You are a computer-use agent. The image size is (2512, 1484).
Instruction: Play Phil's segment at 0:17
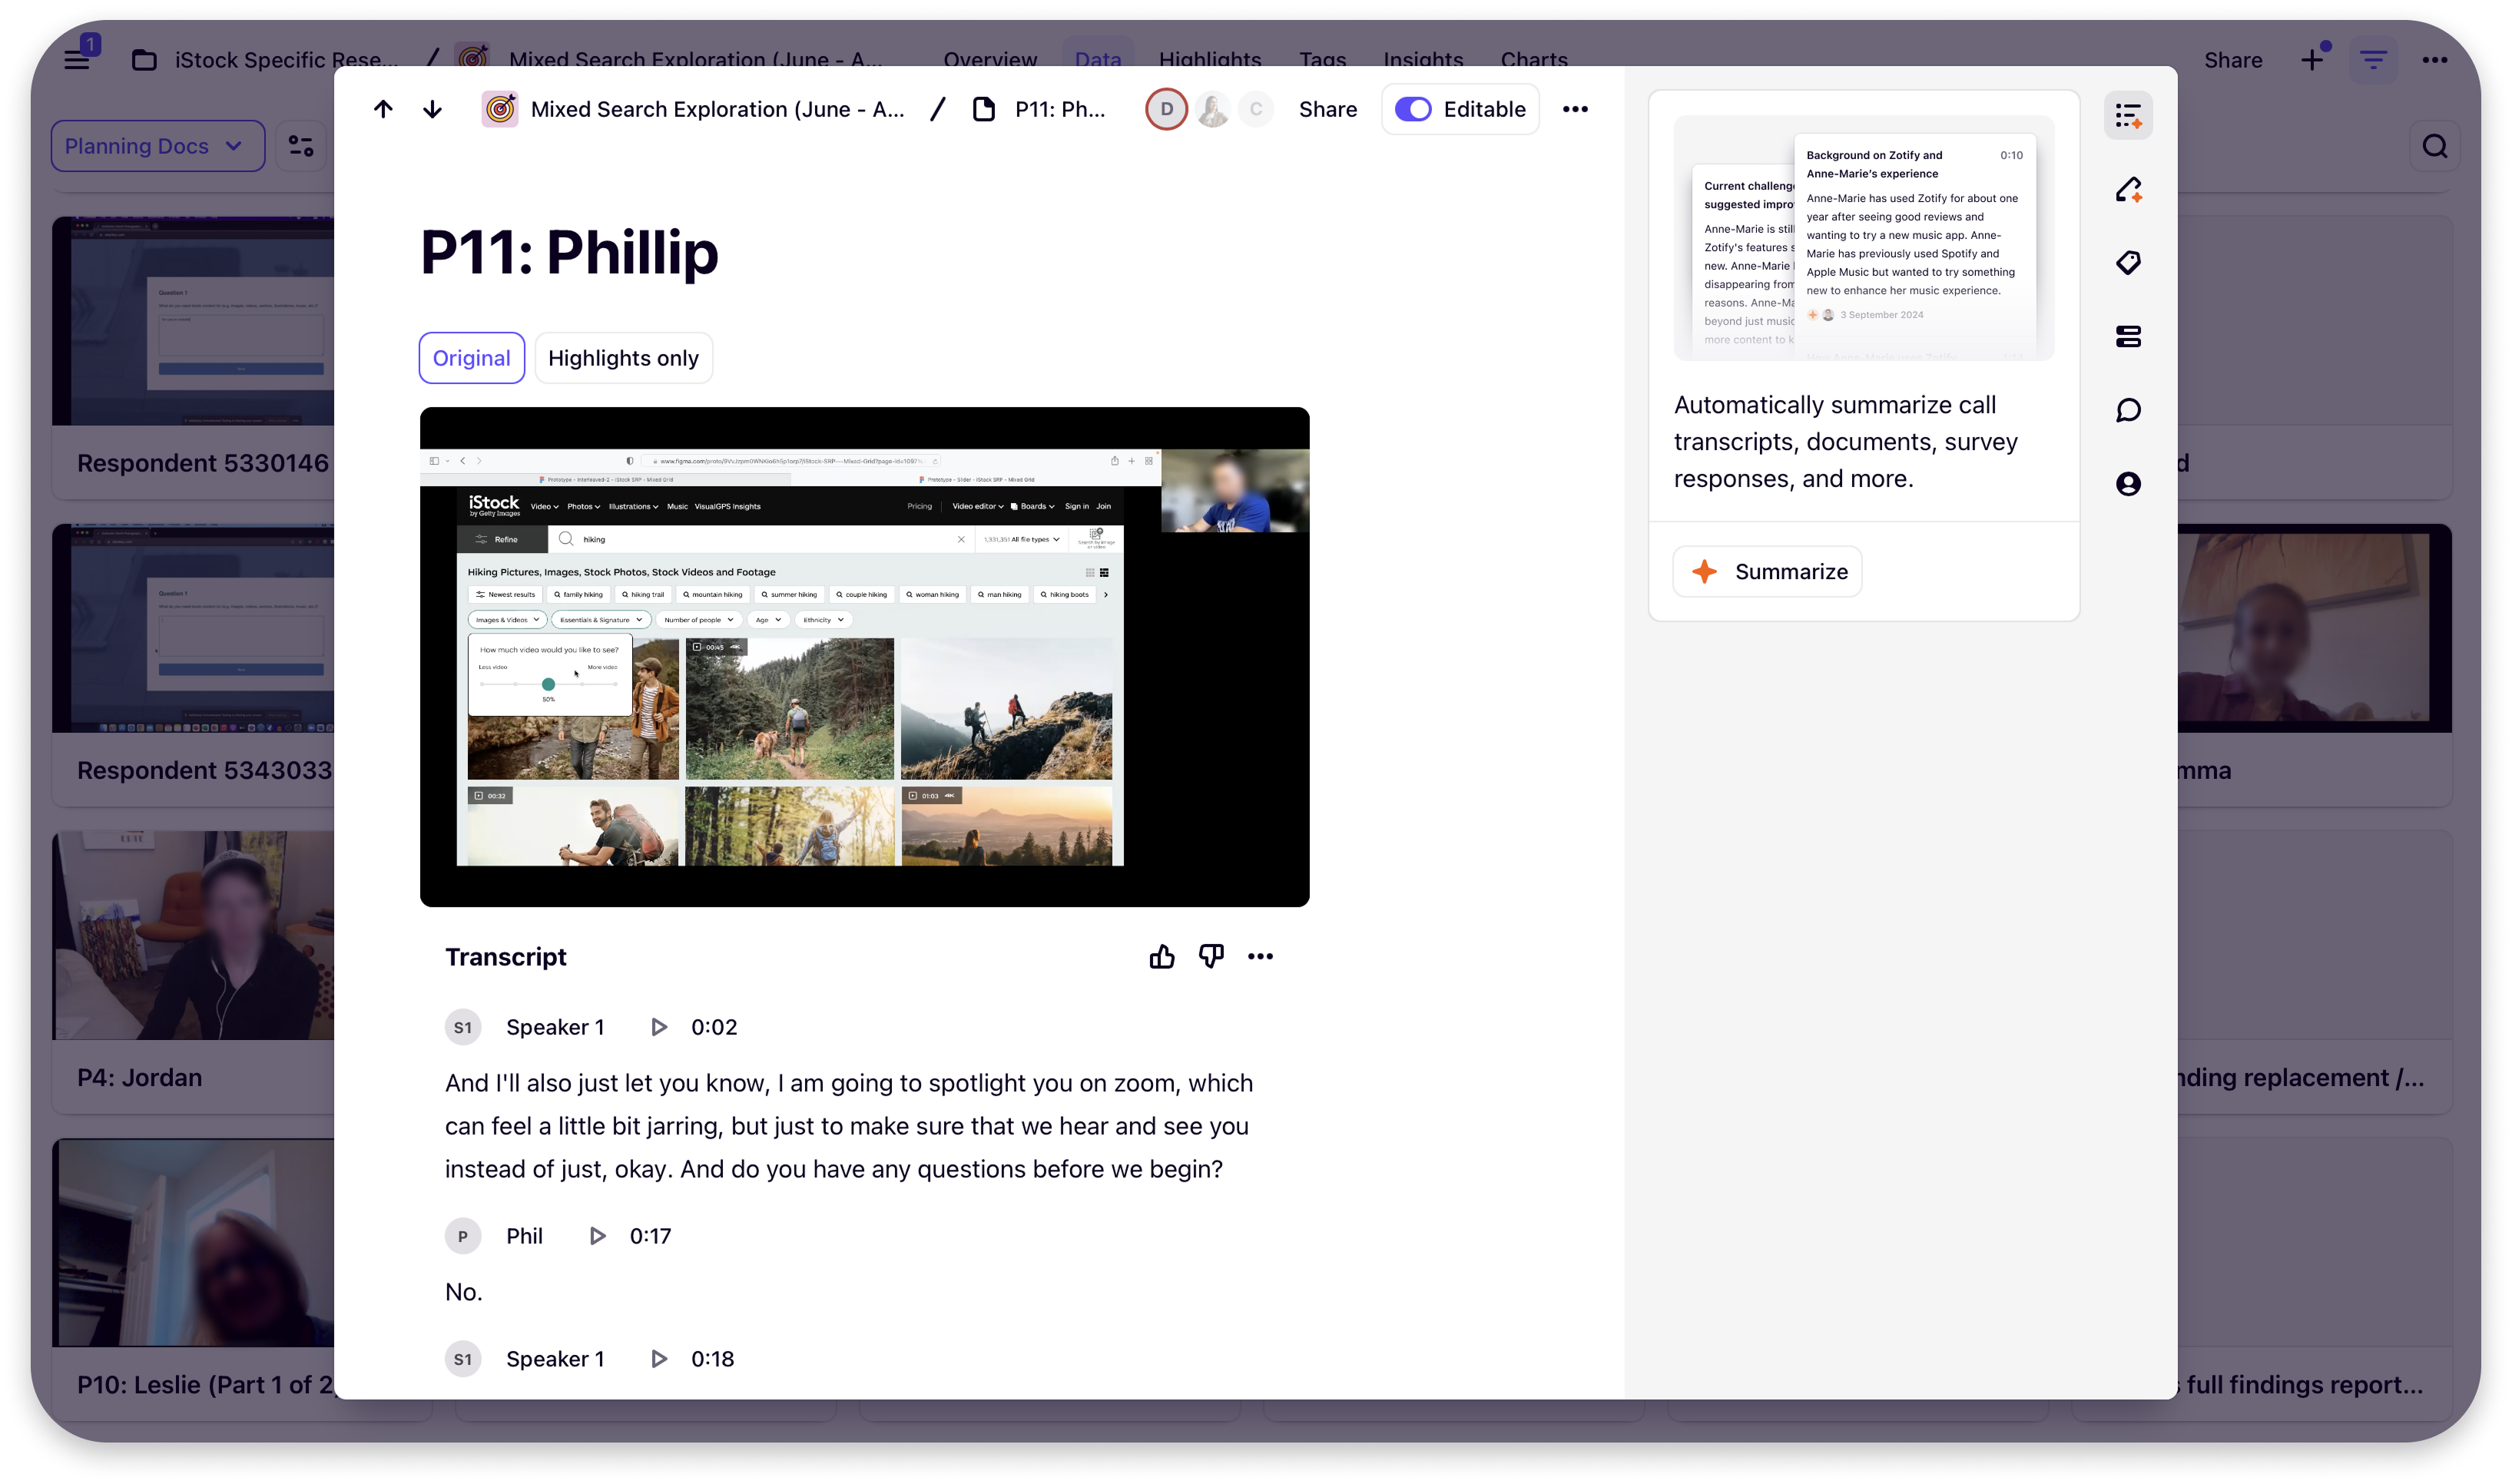coord(597,1236)
